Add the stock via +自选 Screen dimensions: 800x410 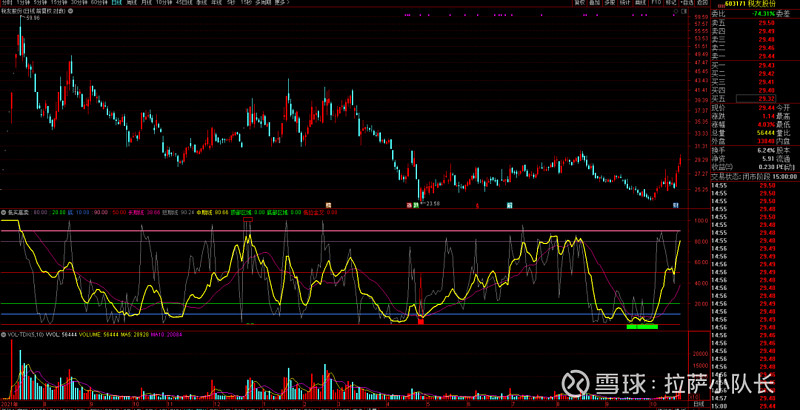(639, 4)
